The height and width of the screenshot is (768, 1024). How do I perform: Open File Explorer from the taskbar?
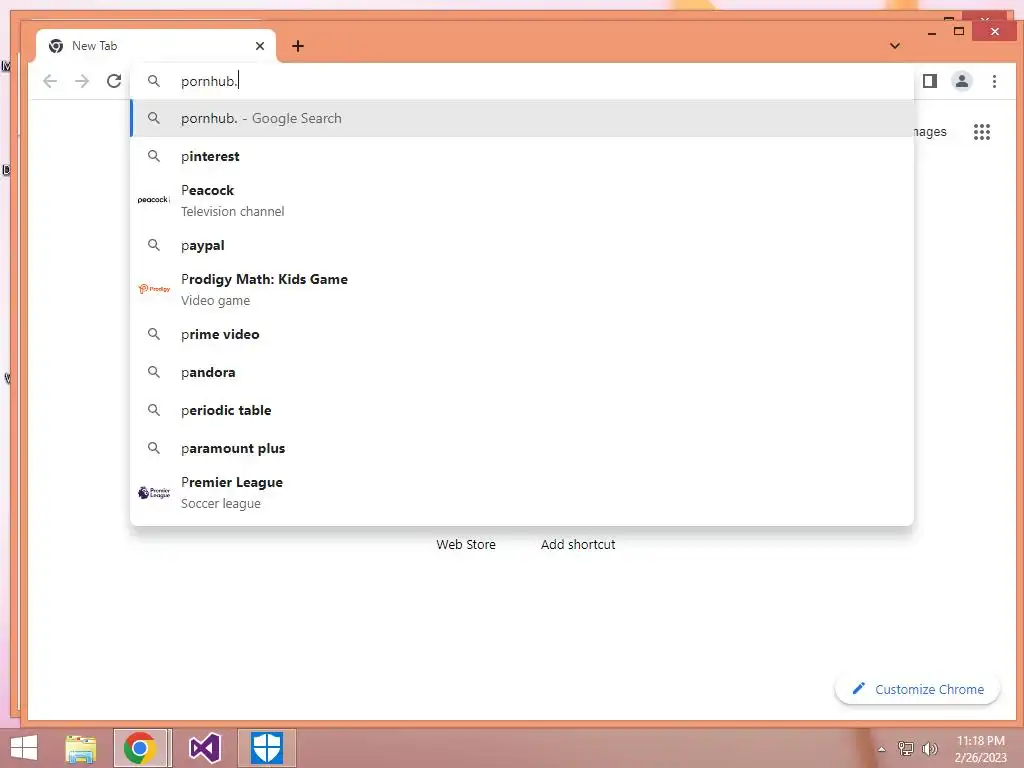coord(81,748)
